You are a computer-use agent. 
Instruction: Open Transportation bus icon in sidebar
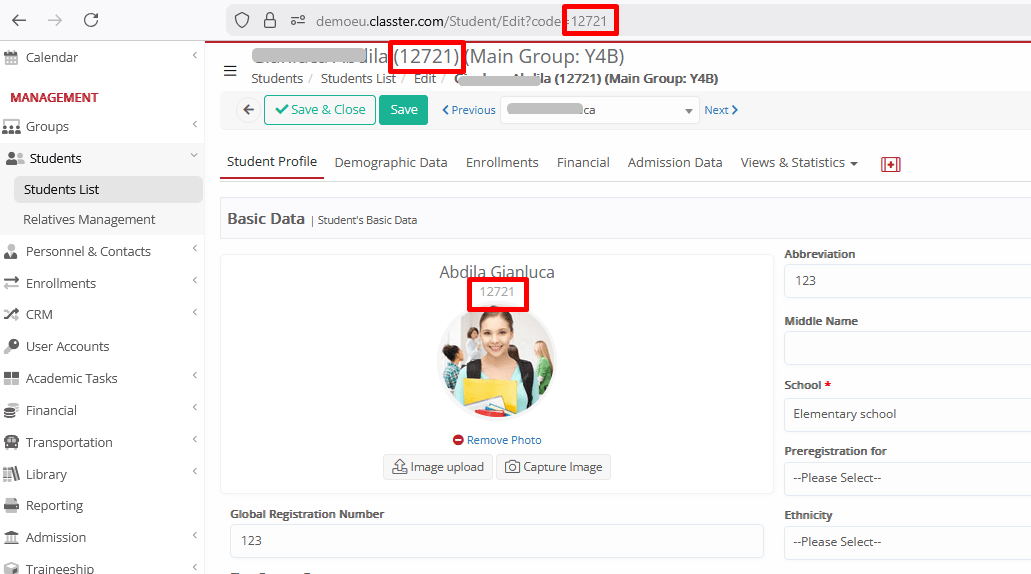(12, 442)
